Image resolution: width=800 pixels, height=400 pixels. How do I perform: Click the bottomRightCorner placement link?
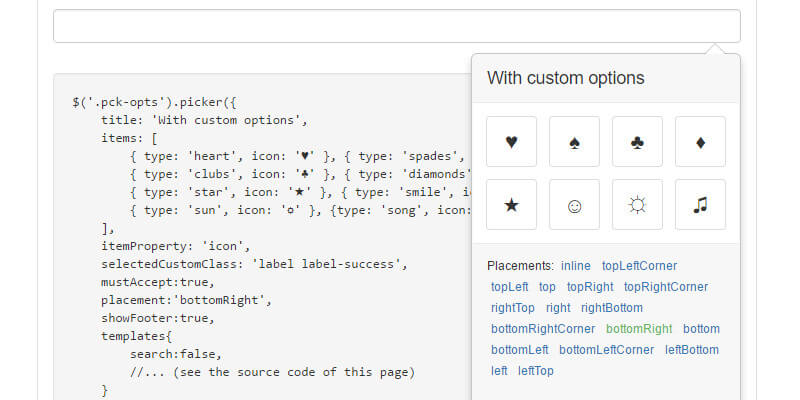(x=543, y=329)
